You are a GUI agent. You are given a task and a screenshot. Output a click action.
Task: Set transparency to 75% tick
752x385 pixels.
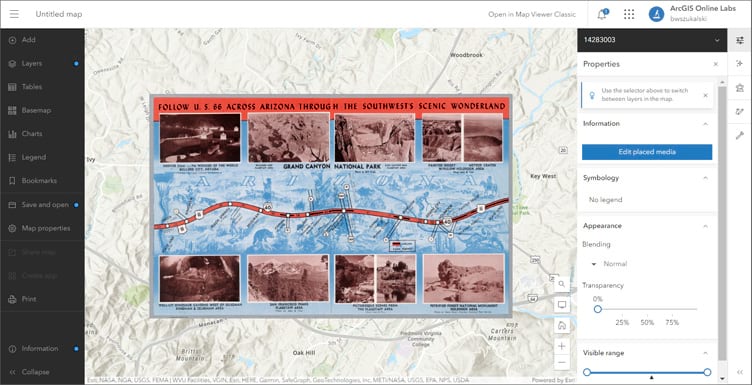tap(672, 323)
